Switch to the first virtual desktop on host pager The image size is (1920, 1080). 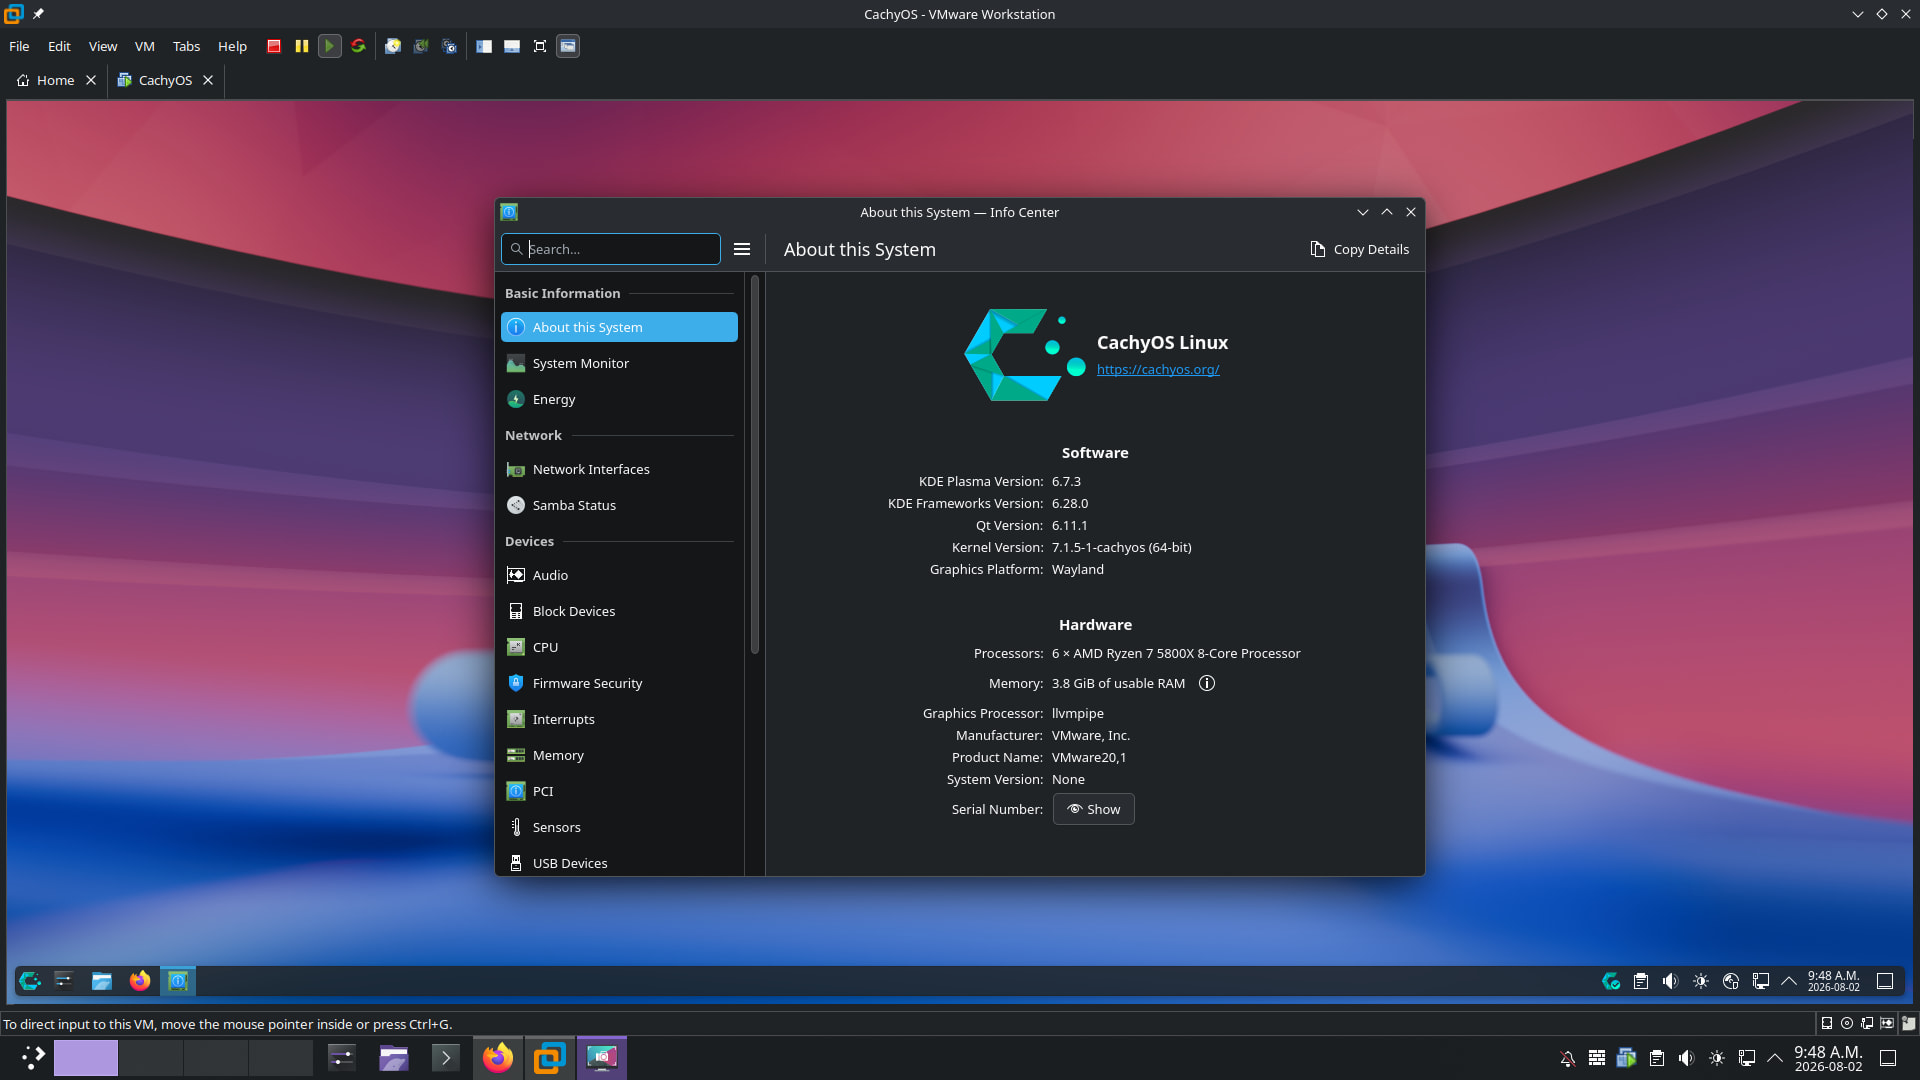(86, 1058)
